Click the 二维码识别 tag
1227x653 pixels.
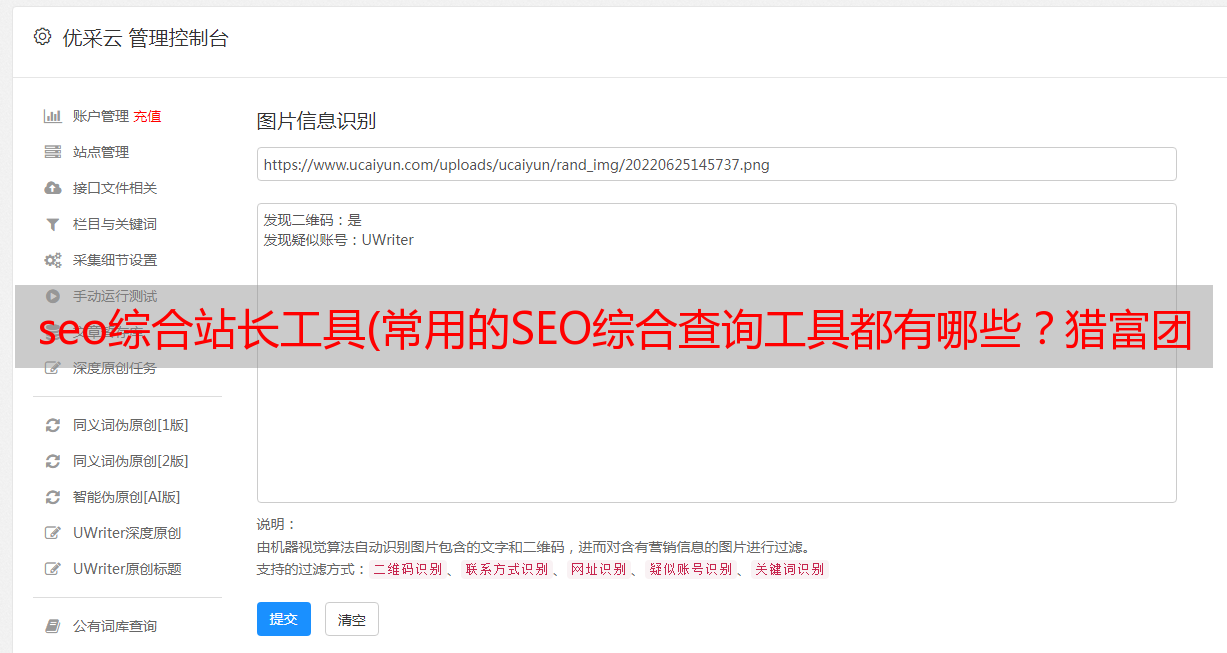click(x=407, y=569)
